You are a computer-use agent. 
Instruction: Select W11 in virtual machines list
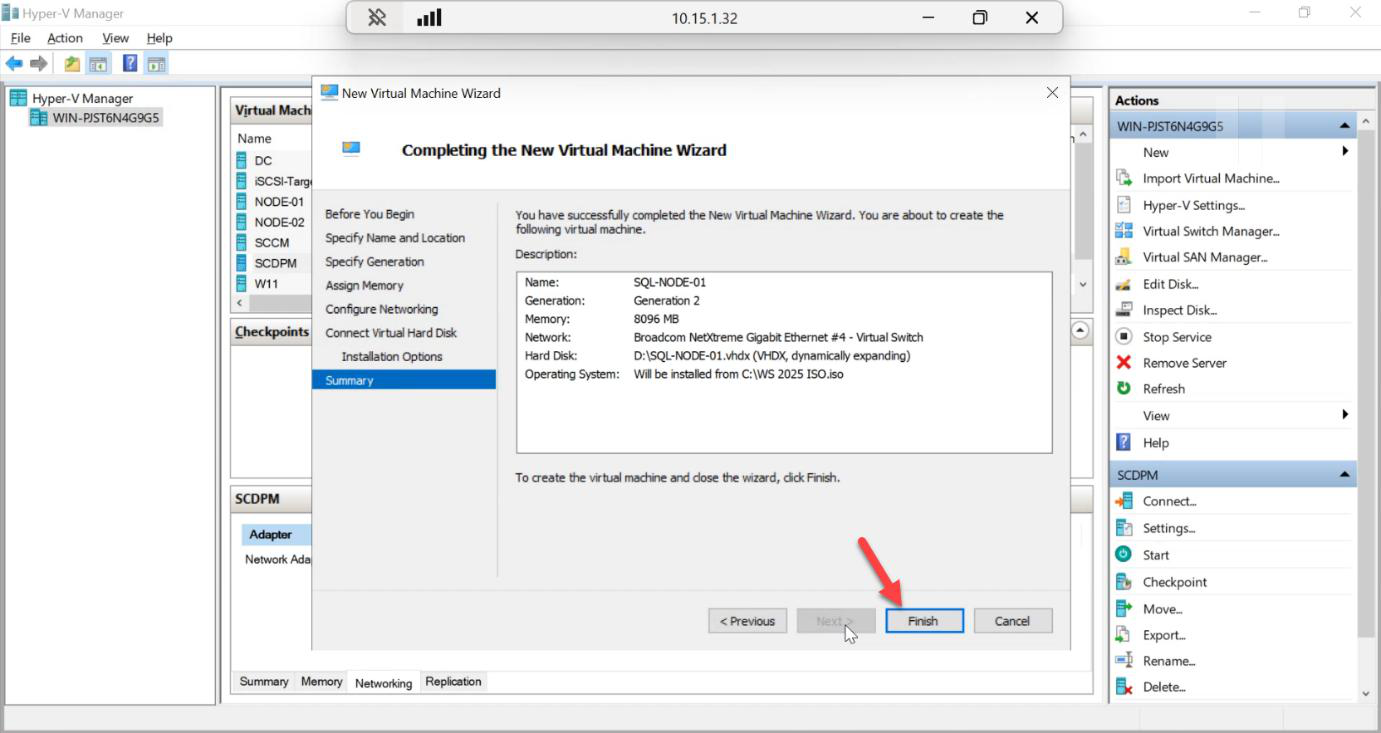point(266,283)
